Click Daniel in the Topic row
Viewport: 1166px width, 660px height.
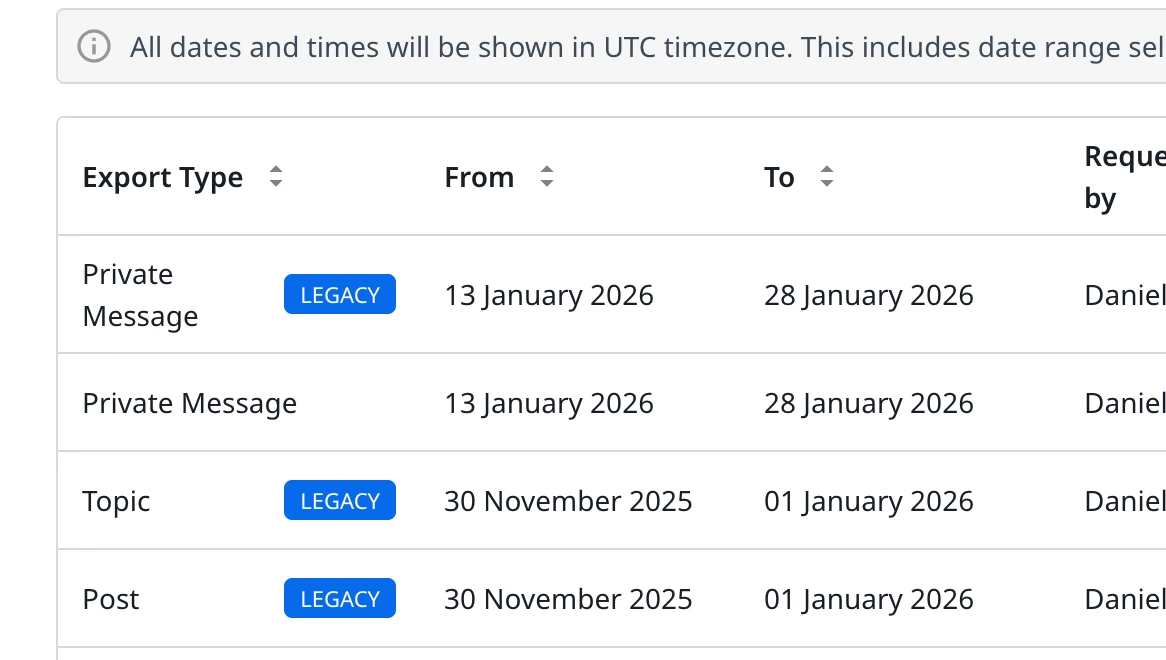1124,501
